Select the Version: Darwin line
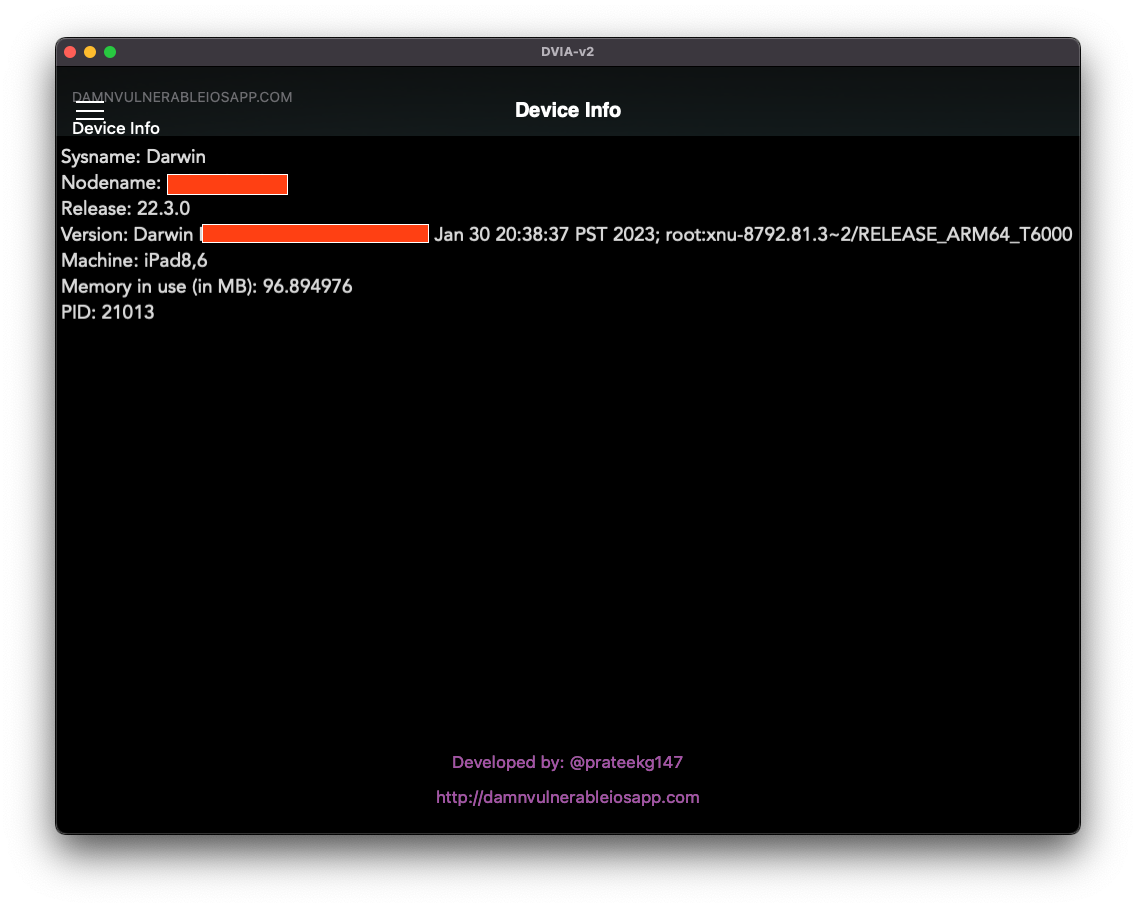Screen dimensions: 1136x908 [567, 234]
